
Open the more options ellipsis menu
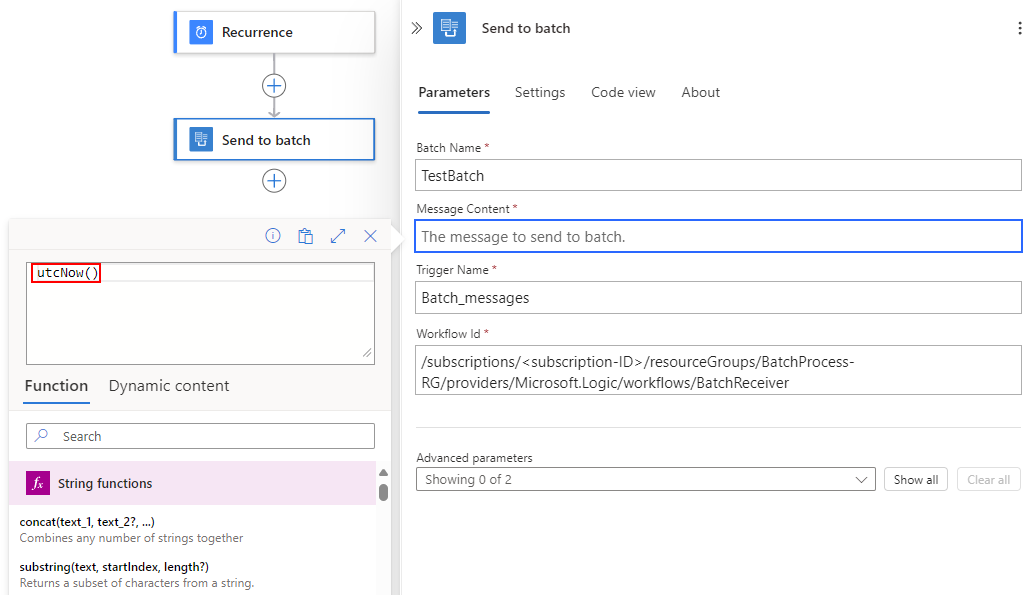click(x=1019, y=28)
